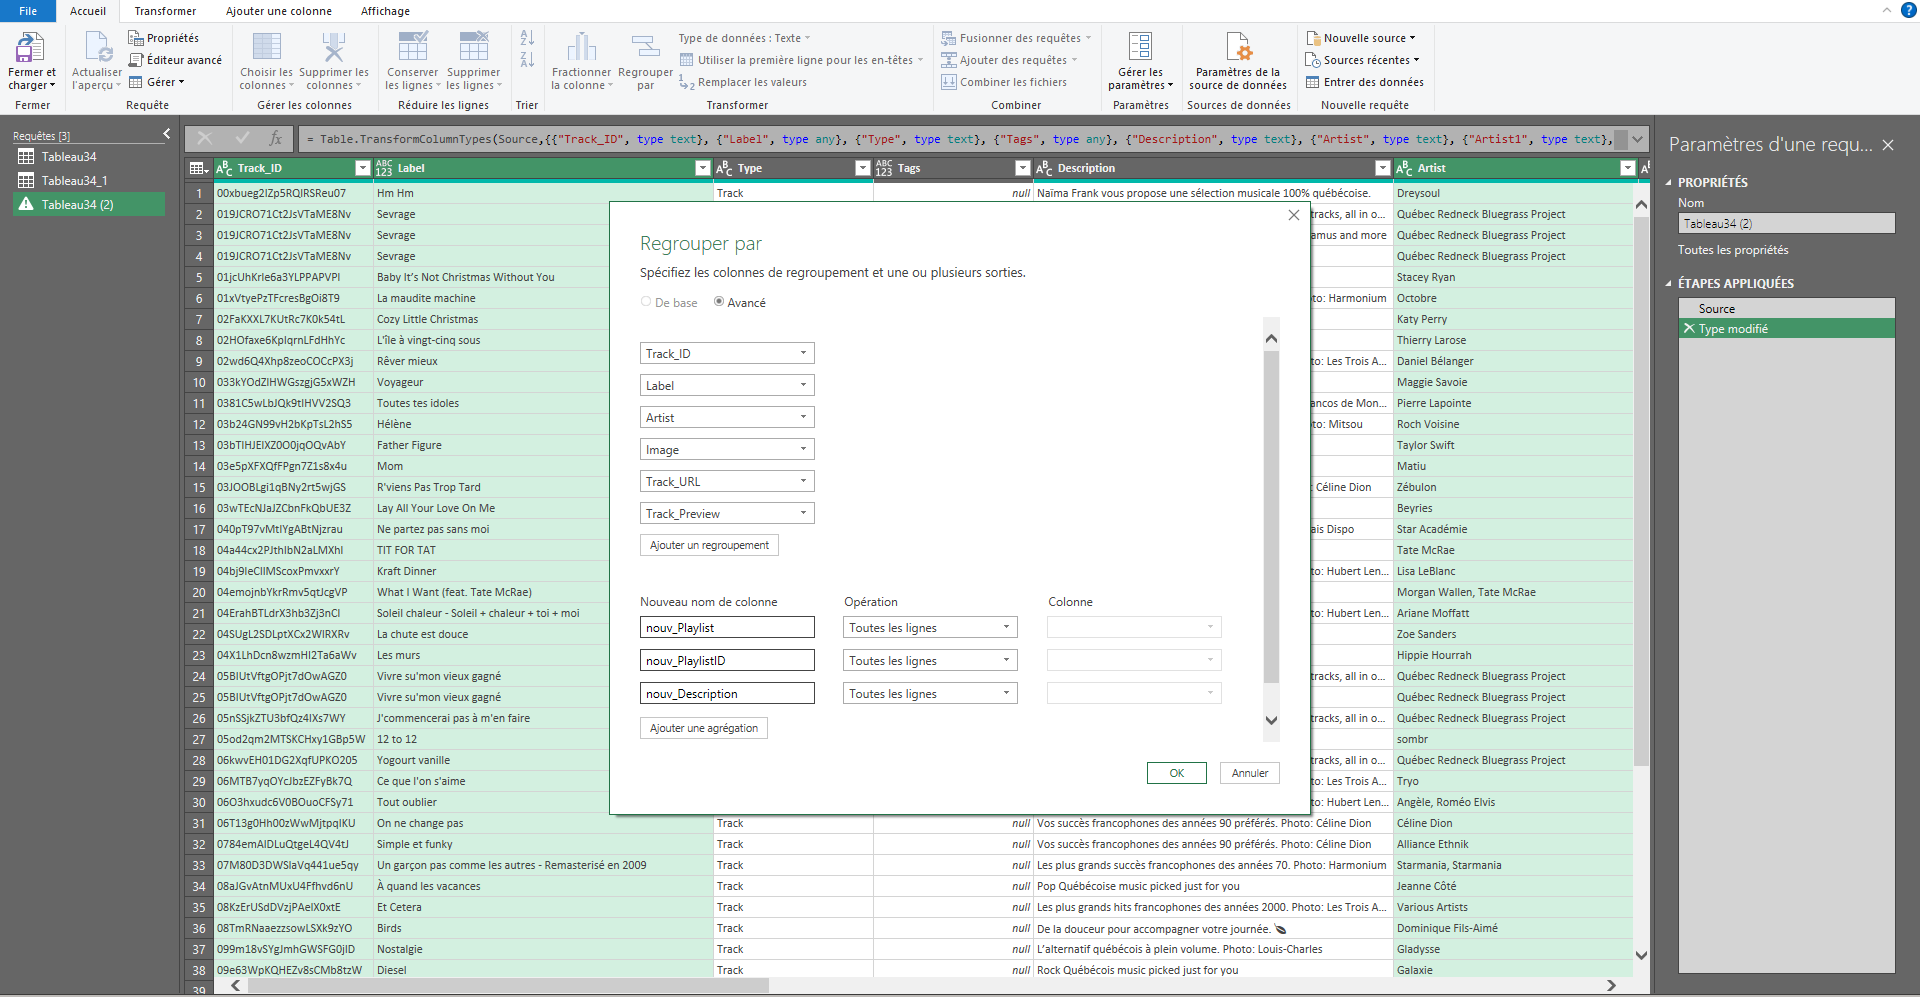
Task: Click Fermer et charger icon
Action: tap(31, 47)
